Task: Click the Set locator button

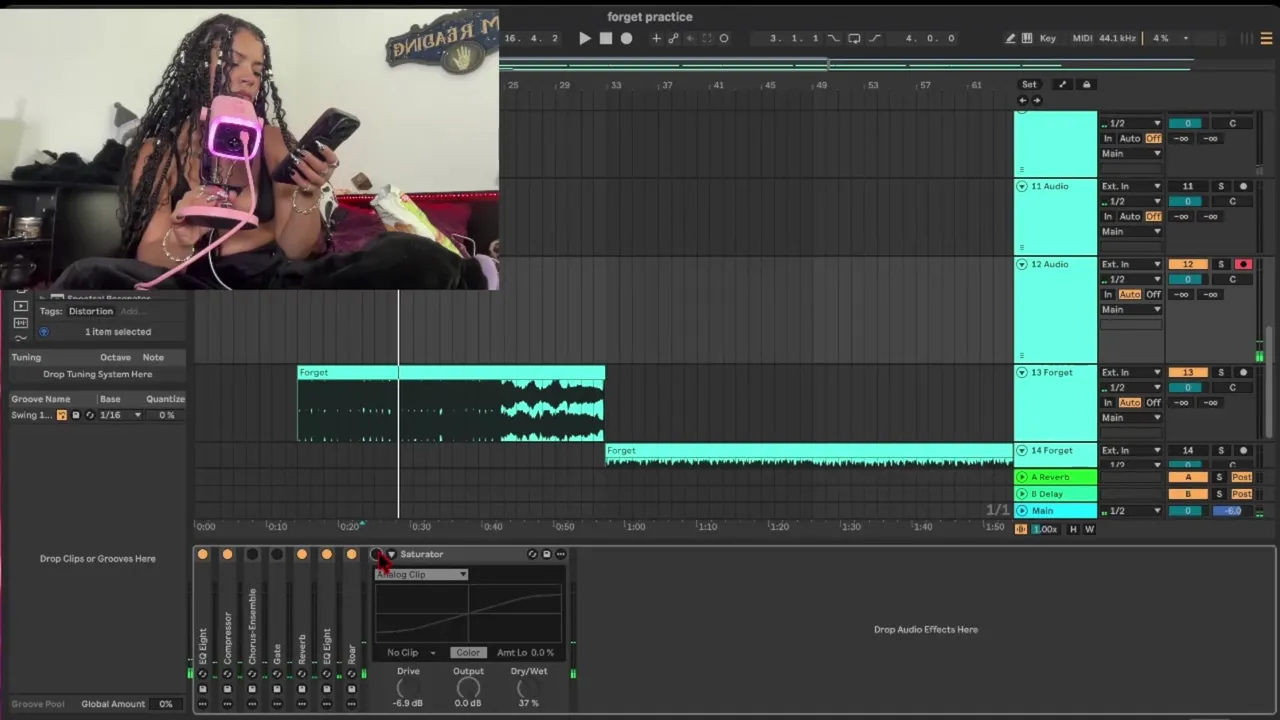Action: pyautogui.click(x=1029, y=84)
